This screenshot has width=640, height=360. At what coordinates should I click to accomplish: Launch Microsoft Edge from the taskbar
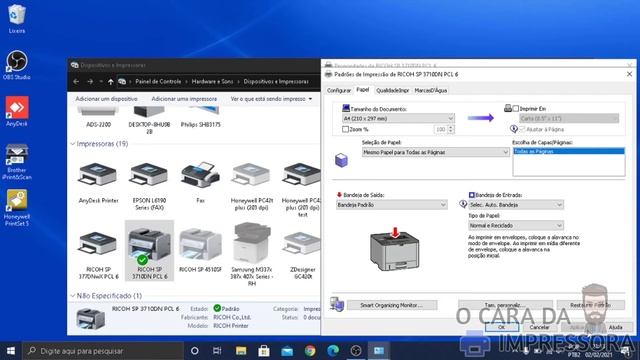coord(333,351)
